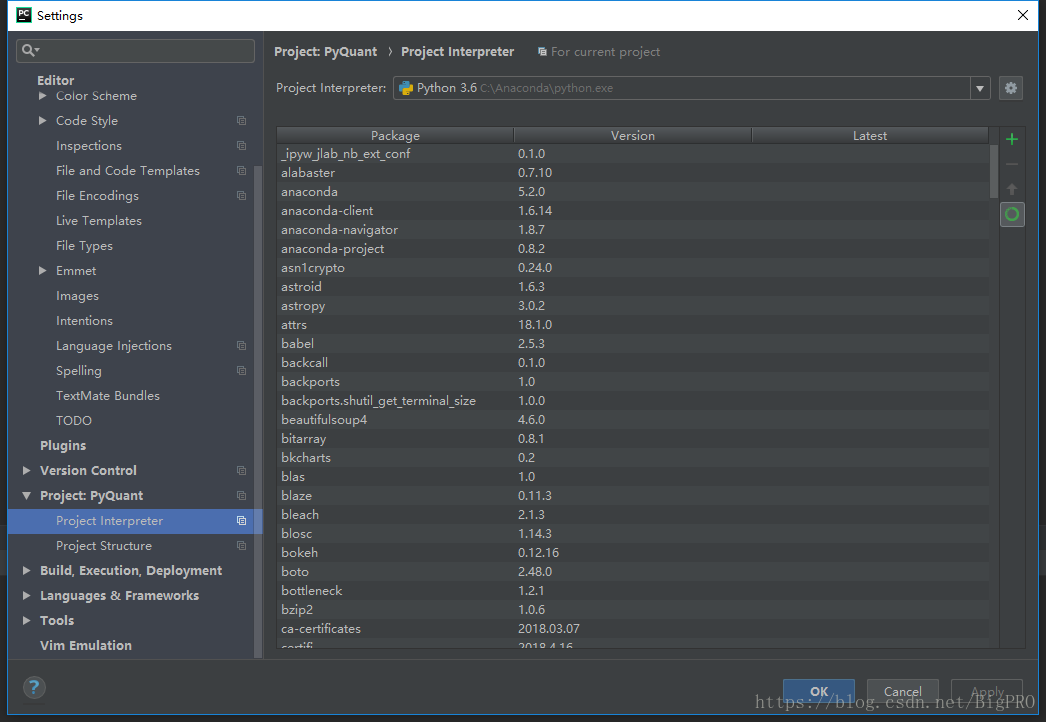
Task: Sort by the Package column header
Action: (x=395, y=135)
